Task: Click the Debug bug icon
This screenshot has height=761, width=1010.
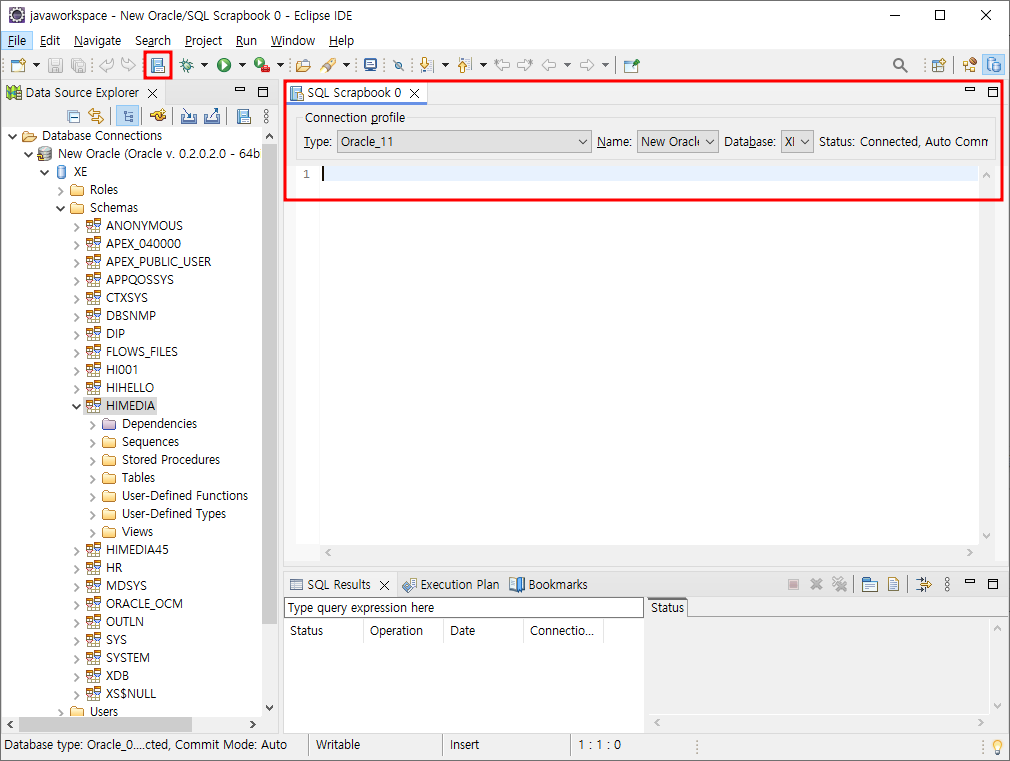Action: pyautogui.click(x=187, y=65)
